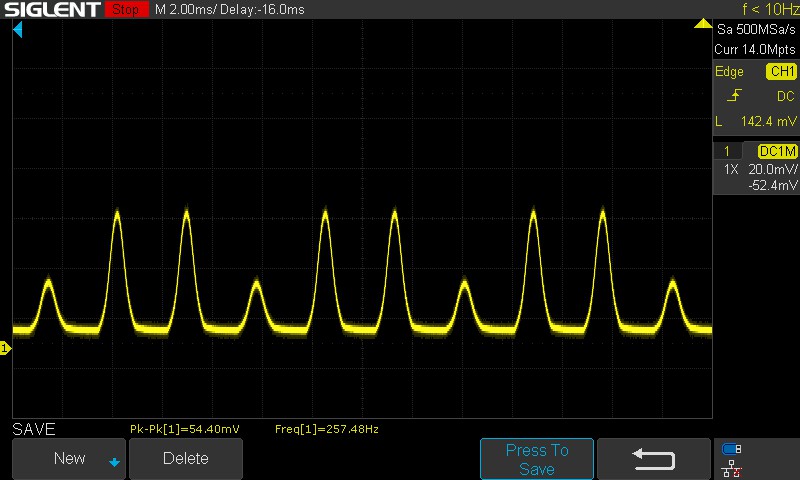This screenshot has height=480, width=800.
Task: Click the Edge trigger type label
Action: 729,72
